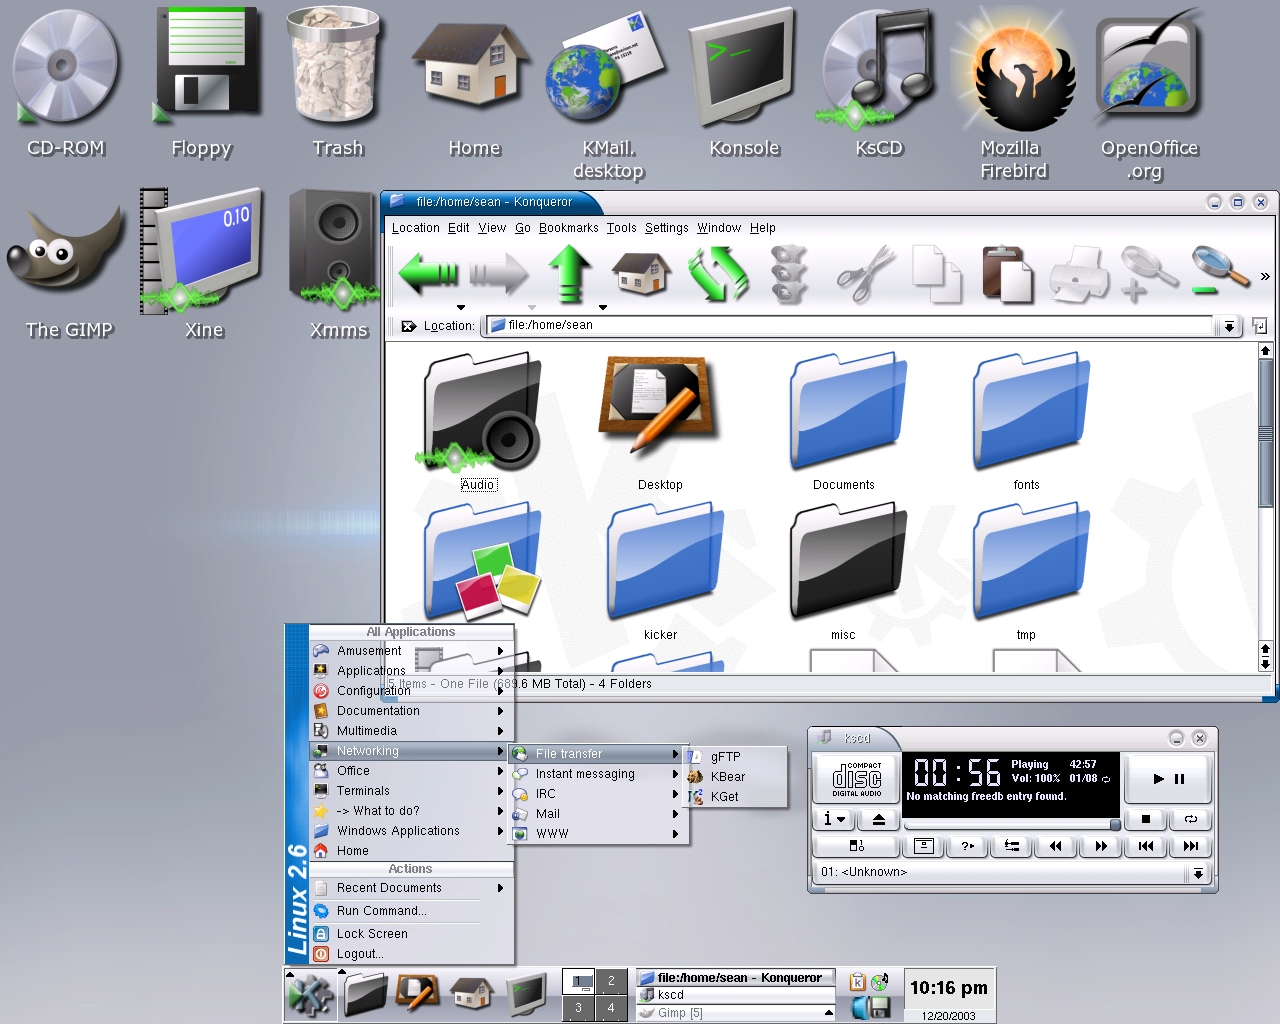Open the Up button history dropdown arrow
Viewport: 1280px width, 1024px height.
[x=603, y=308]
